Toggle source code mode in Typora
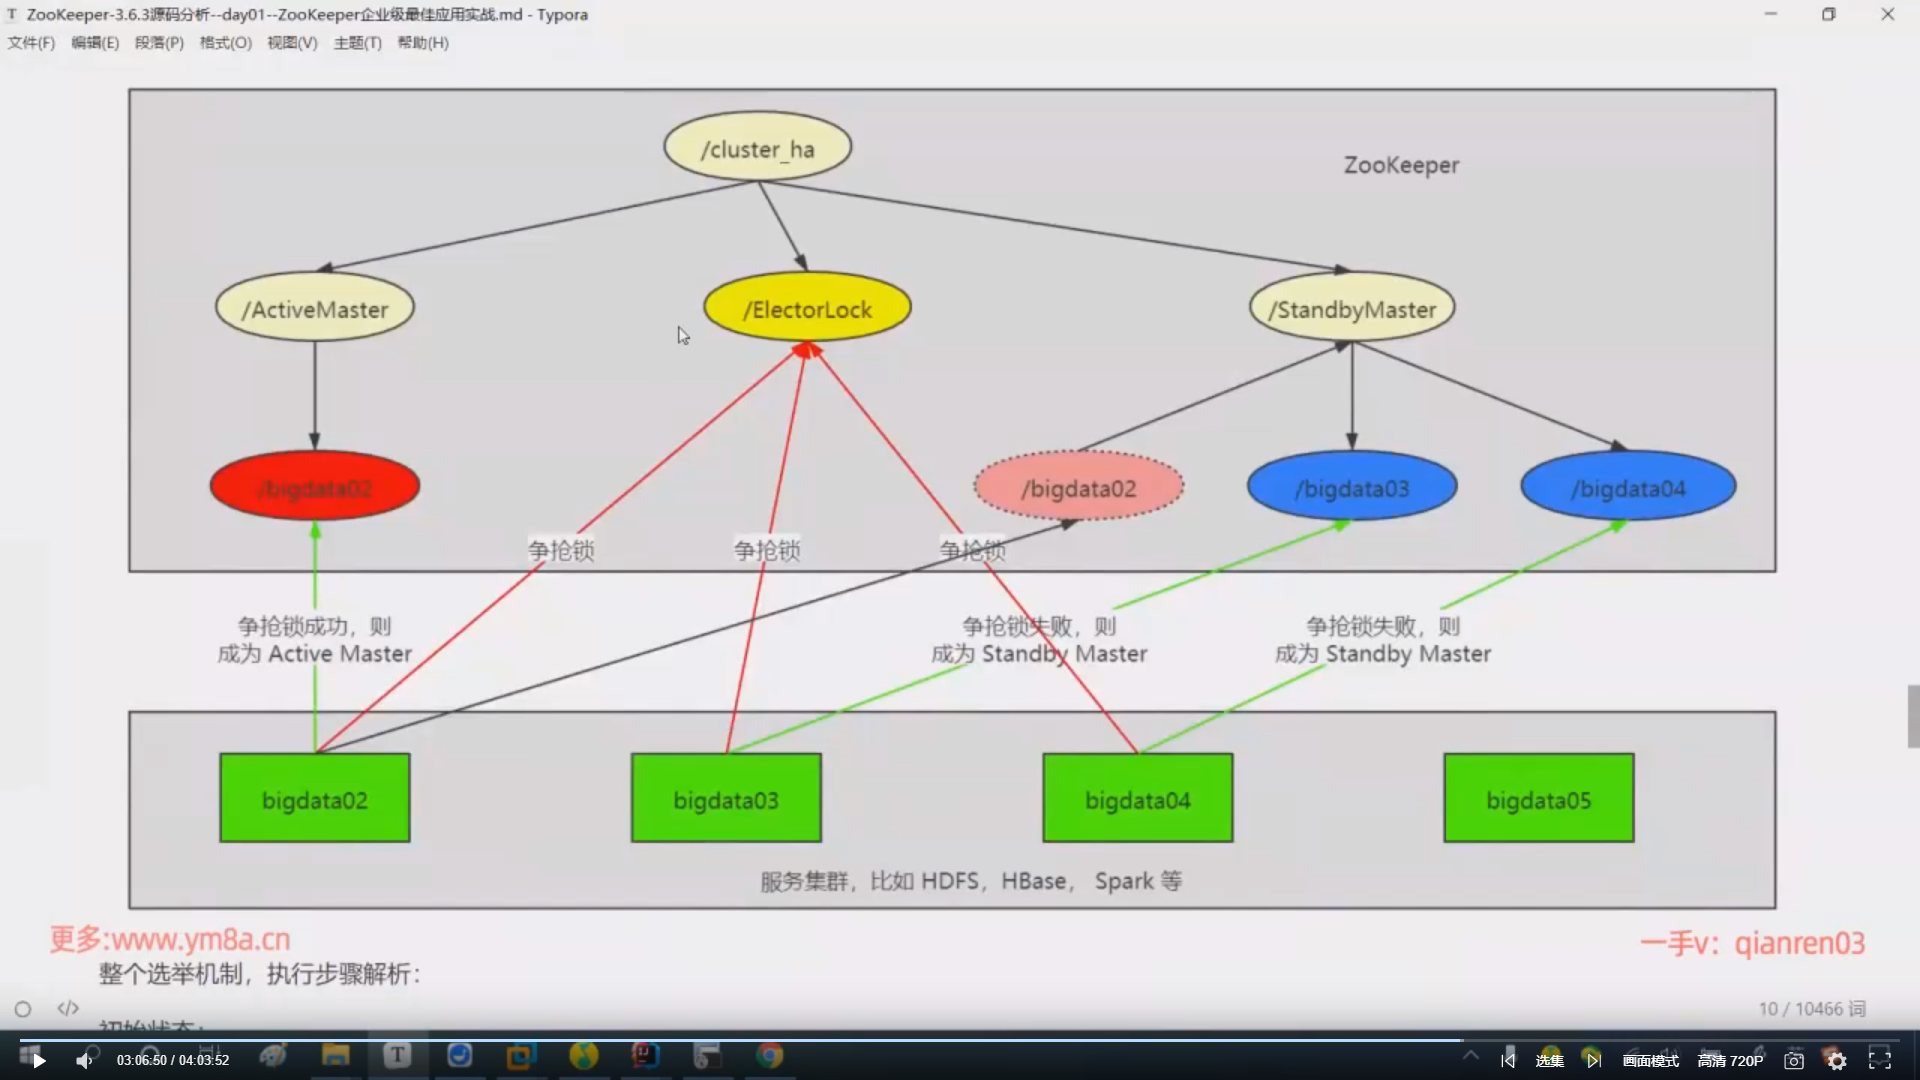Viewport: 1920px width, 1080px height. 68,1008
